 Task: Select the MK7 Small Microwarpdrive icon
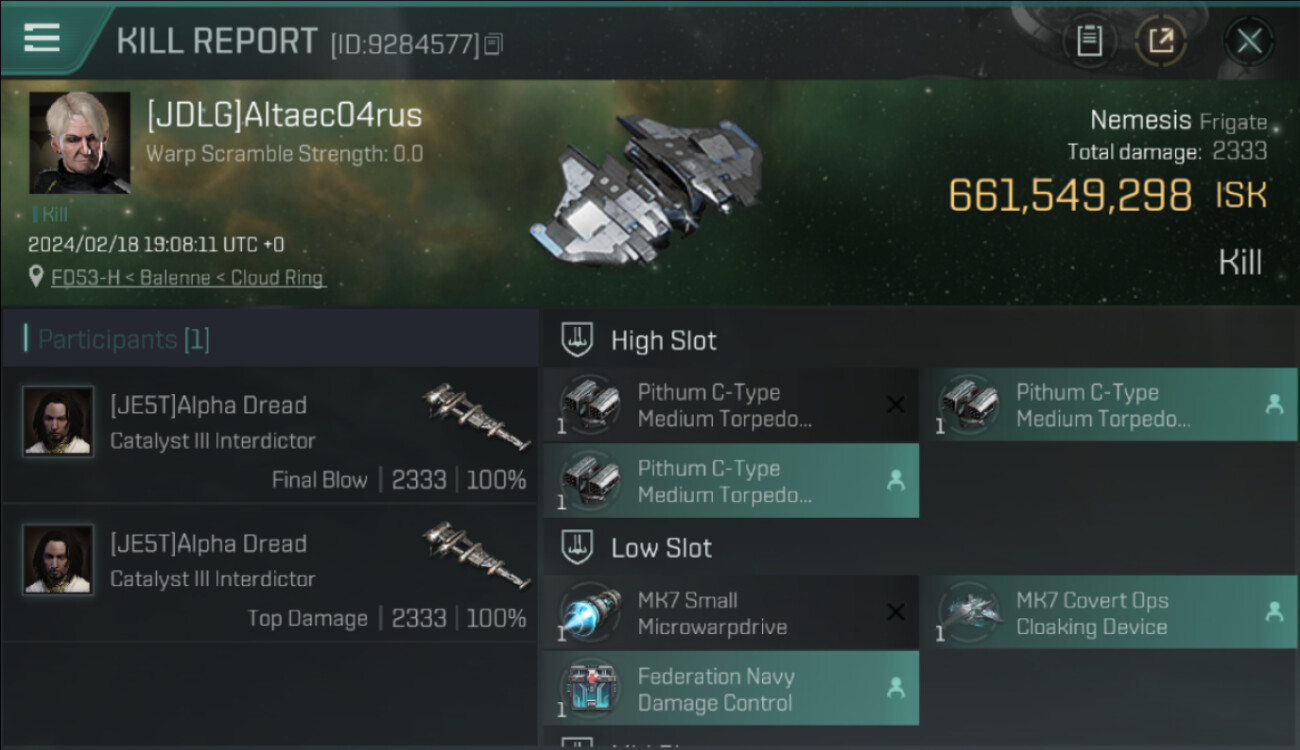[x=590, y=613]
